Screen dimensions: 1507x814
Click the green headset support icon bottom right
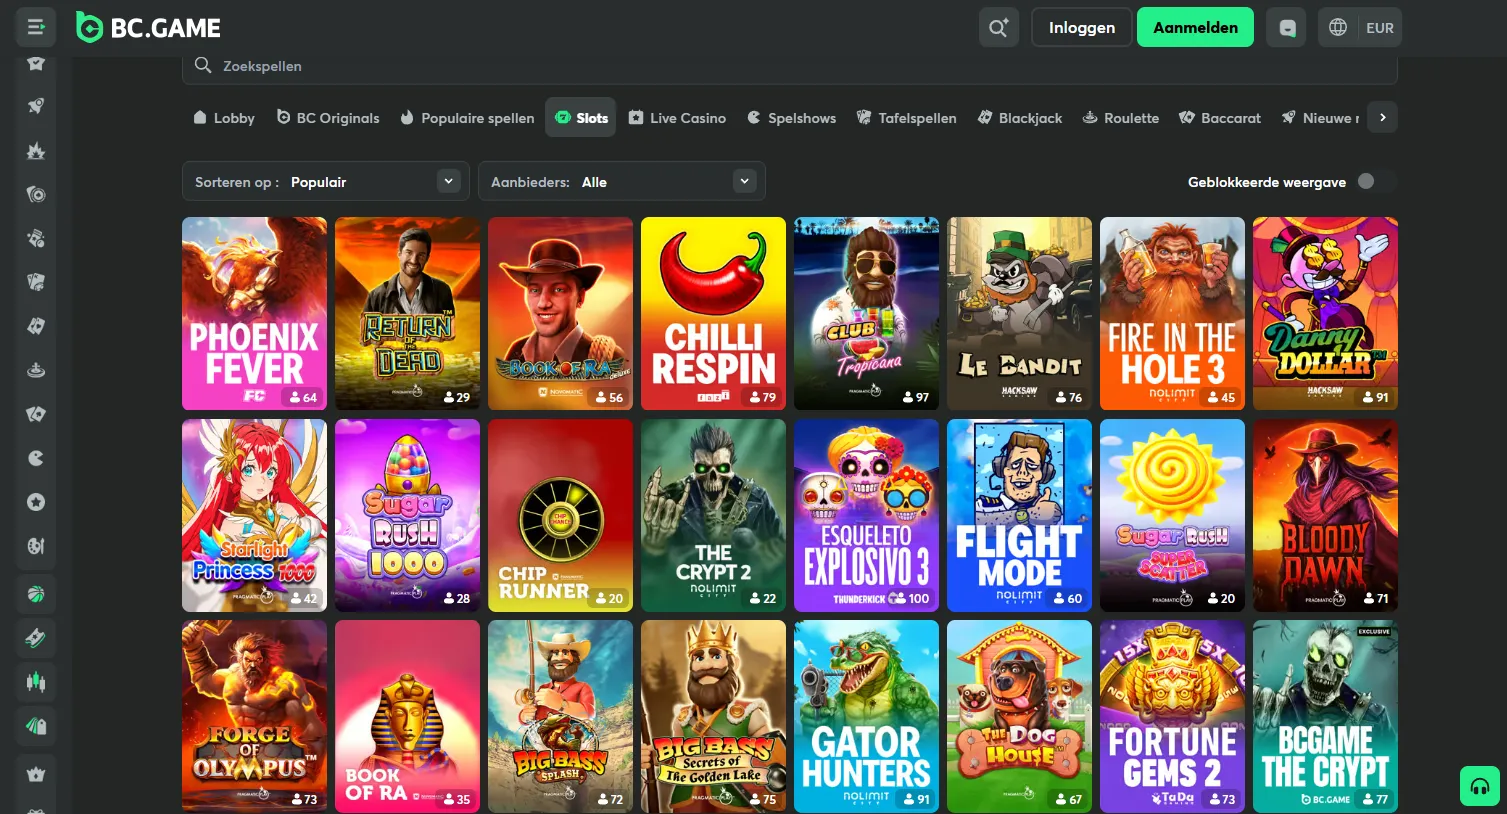(x=1479, y=786)
